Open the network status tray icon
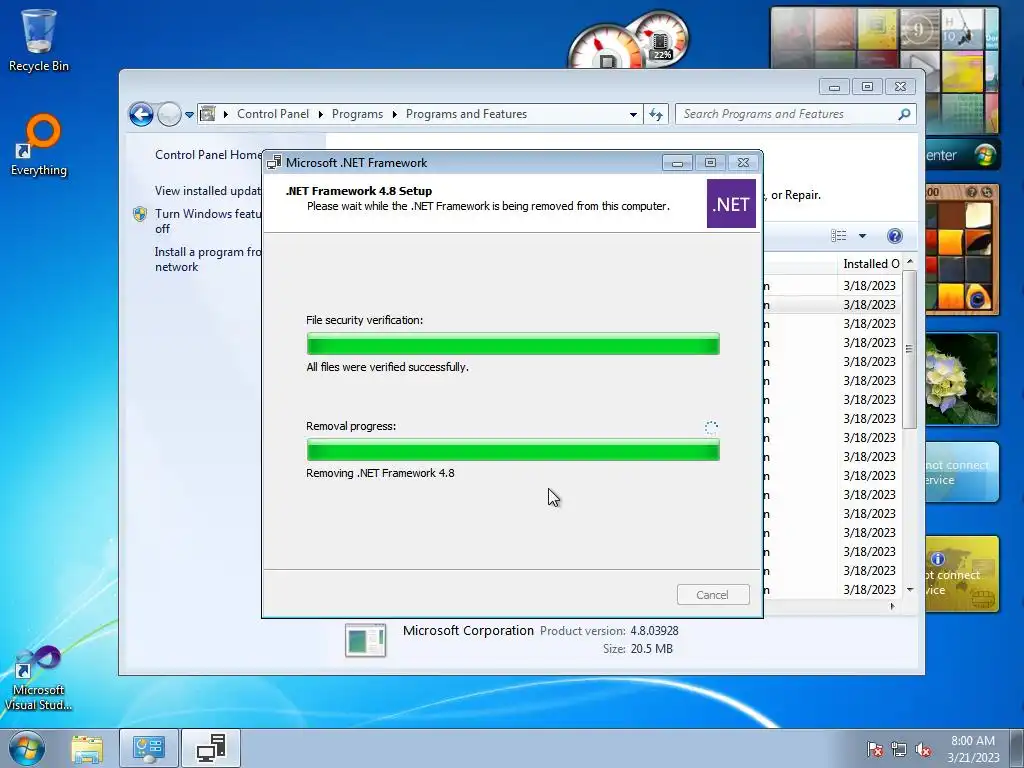 point(899,749)
